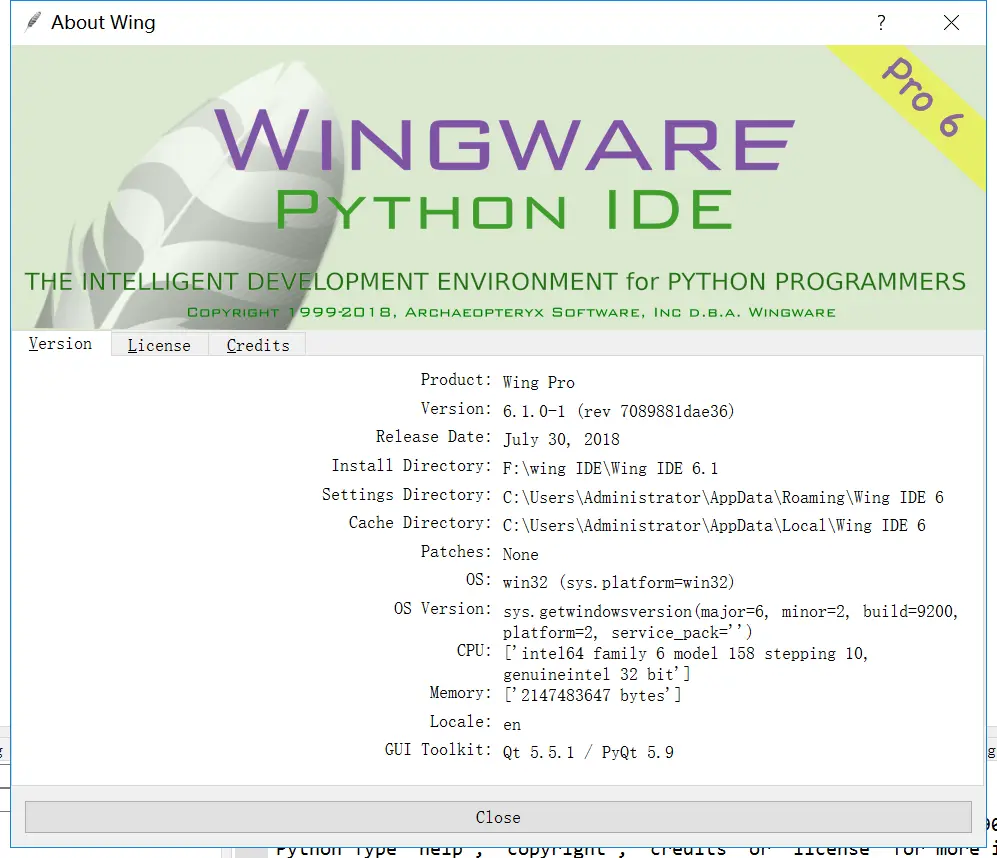Click the Install Directory label
Screen dimensions: 997x858
[x=411, y=466]
